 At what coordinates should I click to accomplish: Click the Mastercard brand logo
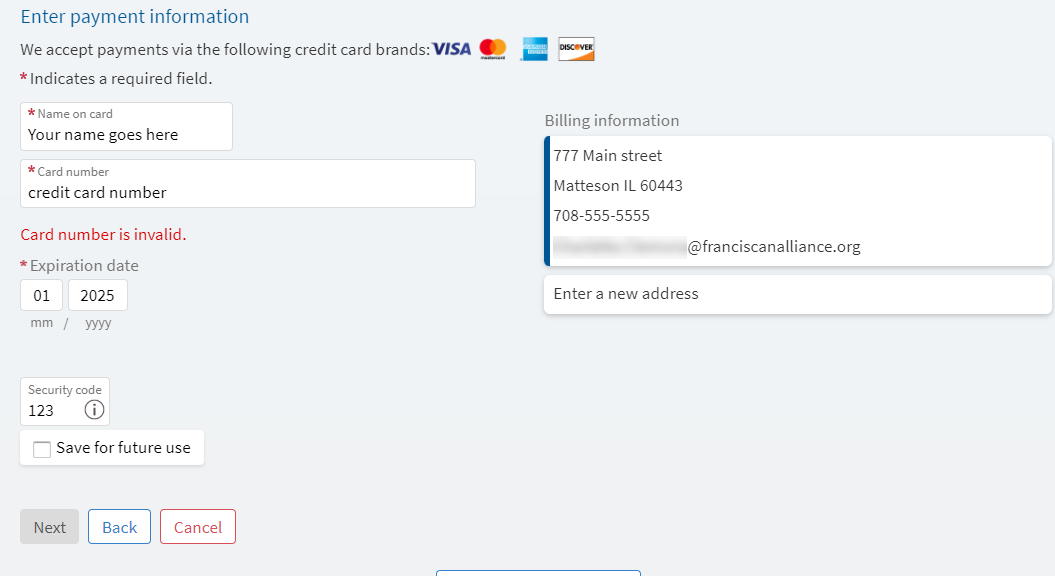pyautogui.click(x=493, y=49)
